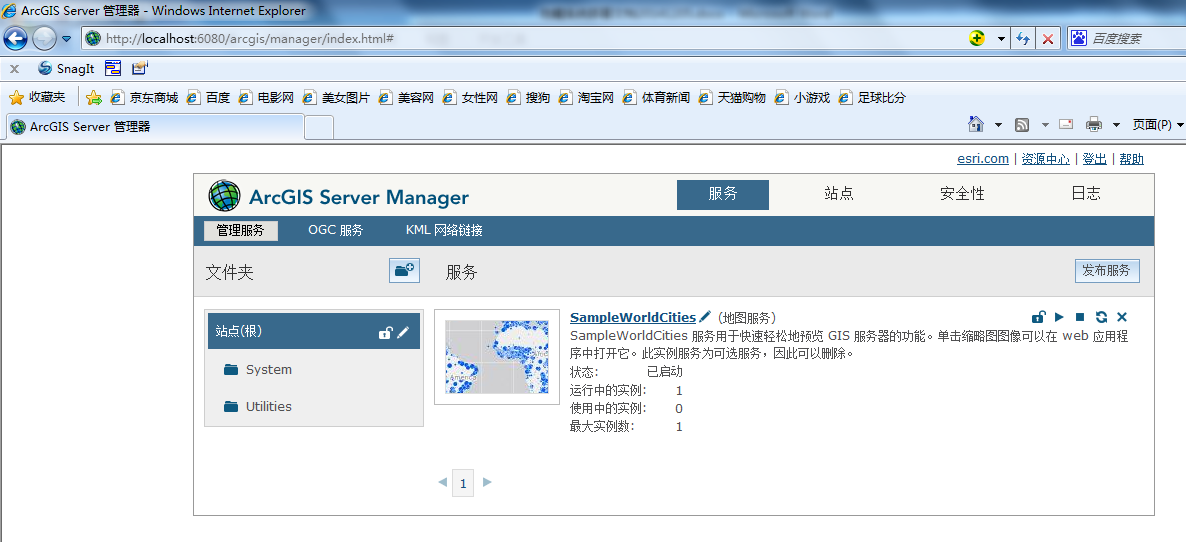Click the Baidu paw search provider icon
Viewport: 1186px width, 542px height.
tap(1079, 39)
